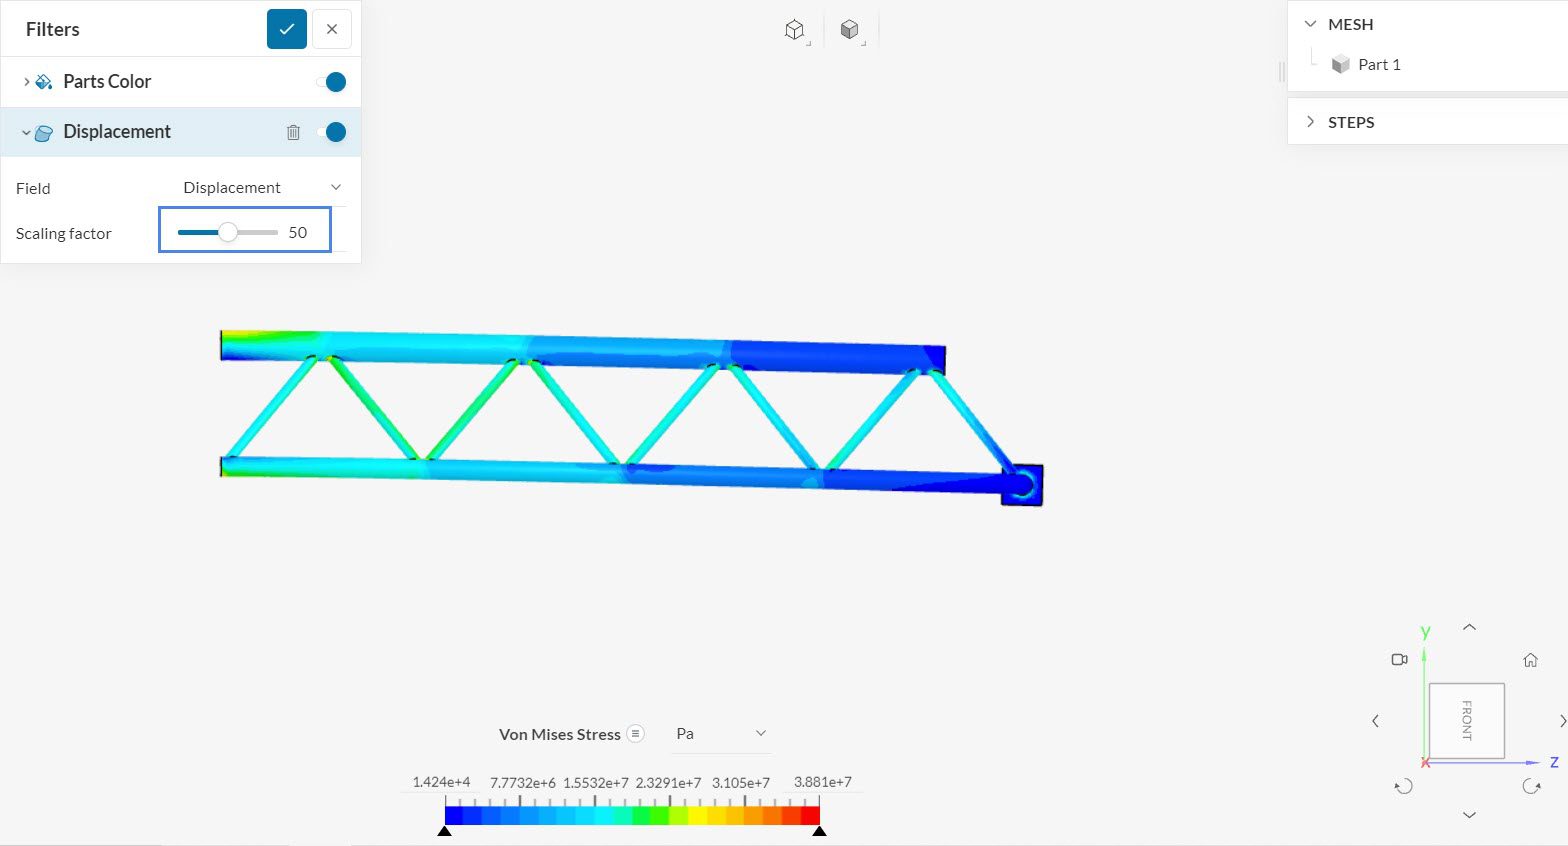The width and height of the screenshot is (1568, 846).
Task: Click the FRONT face of orientation cube
Action: click(x=1466, y=720)
